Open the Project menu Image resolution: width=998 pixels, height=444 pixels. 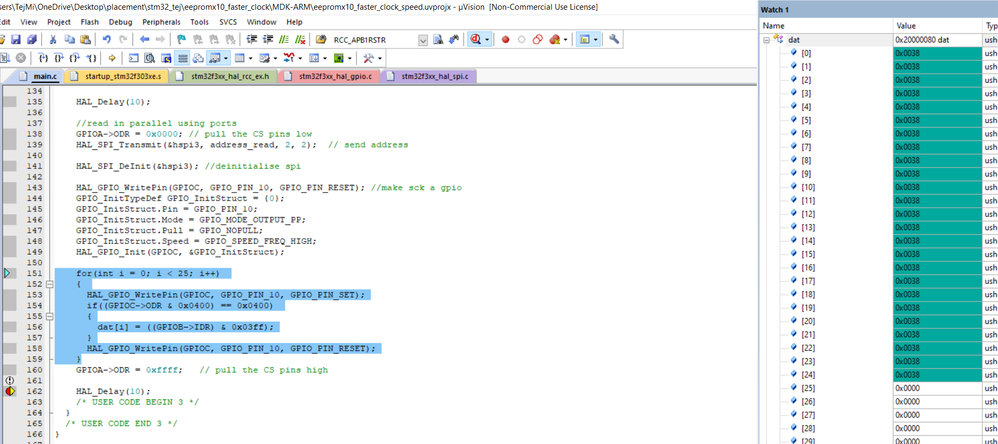(x=59, y=22)
